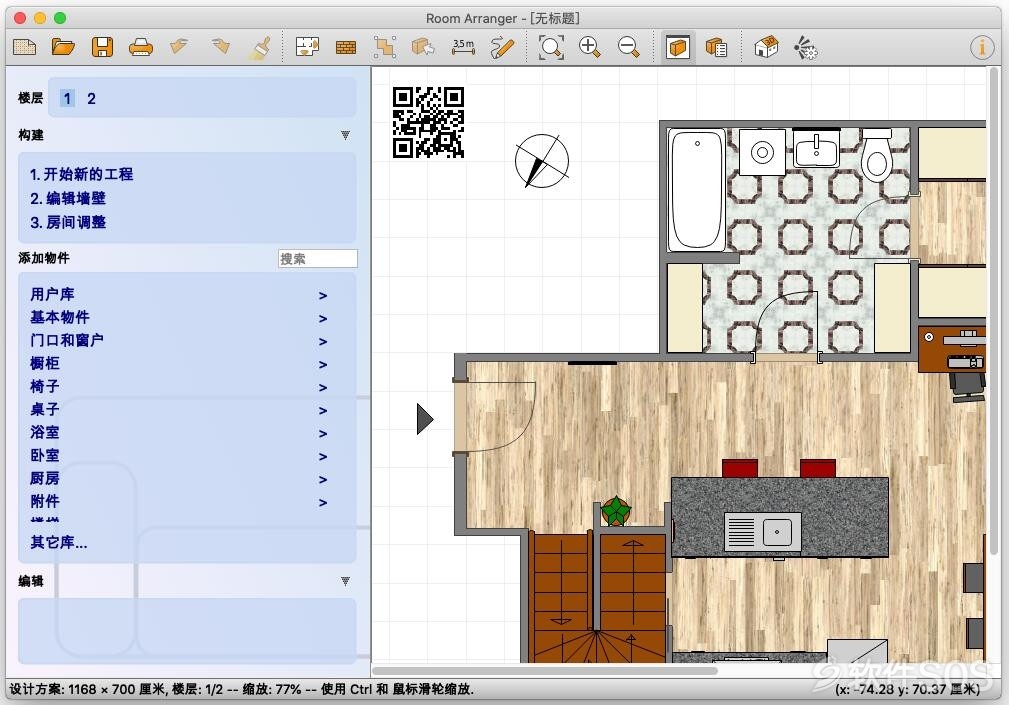Print the floor plan
This screenshot has height=705, width=1009.
(141, 47)
